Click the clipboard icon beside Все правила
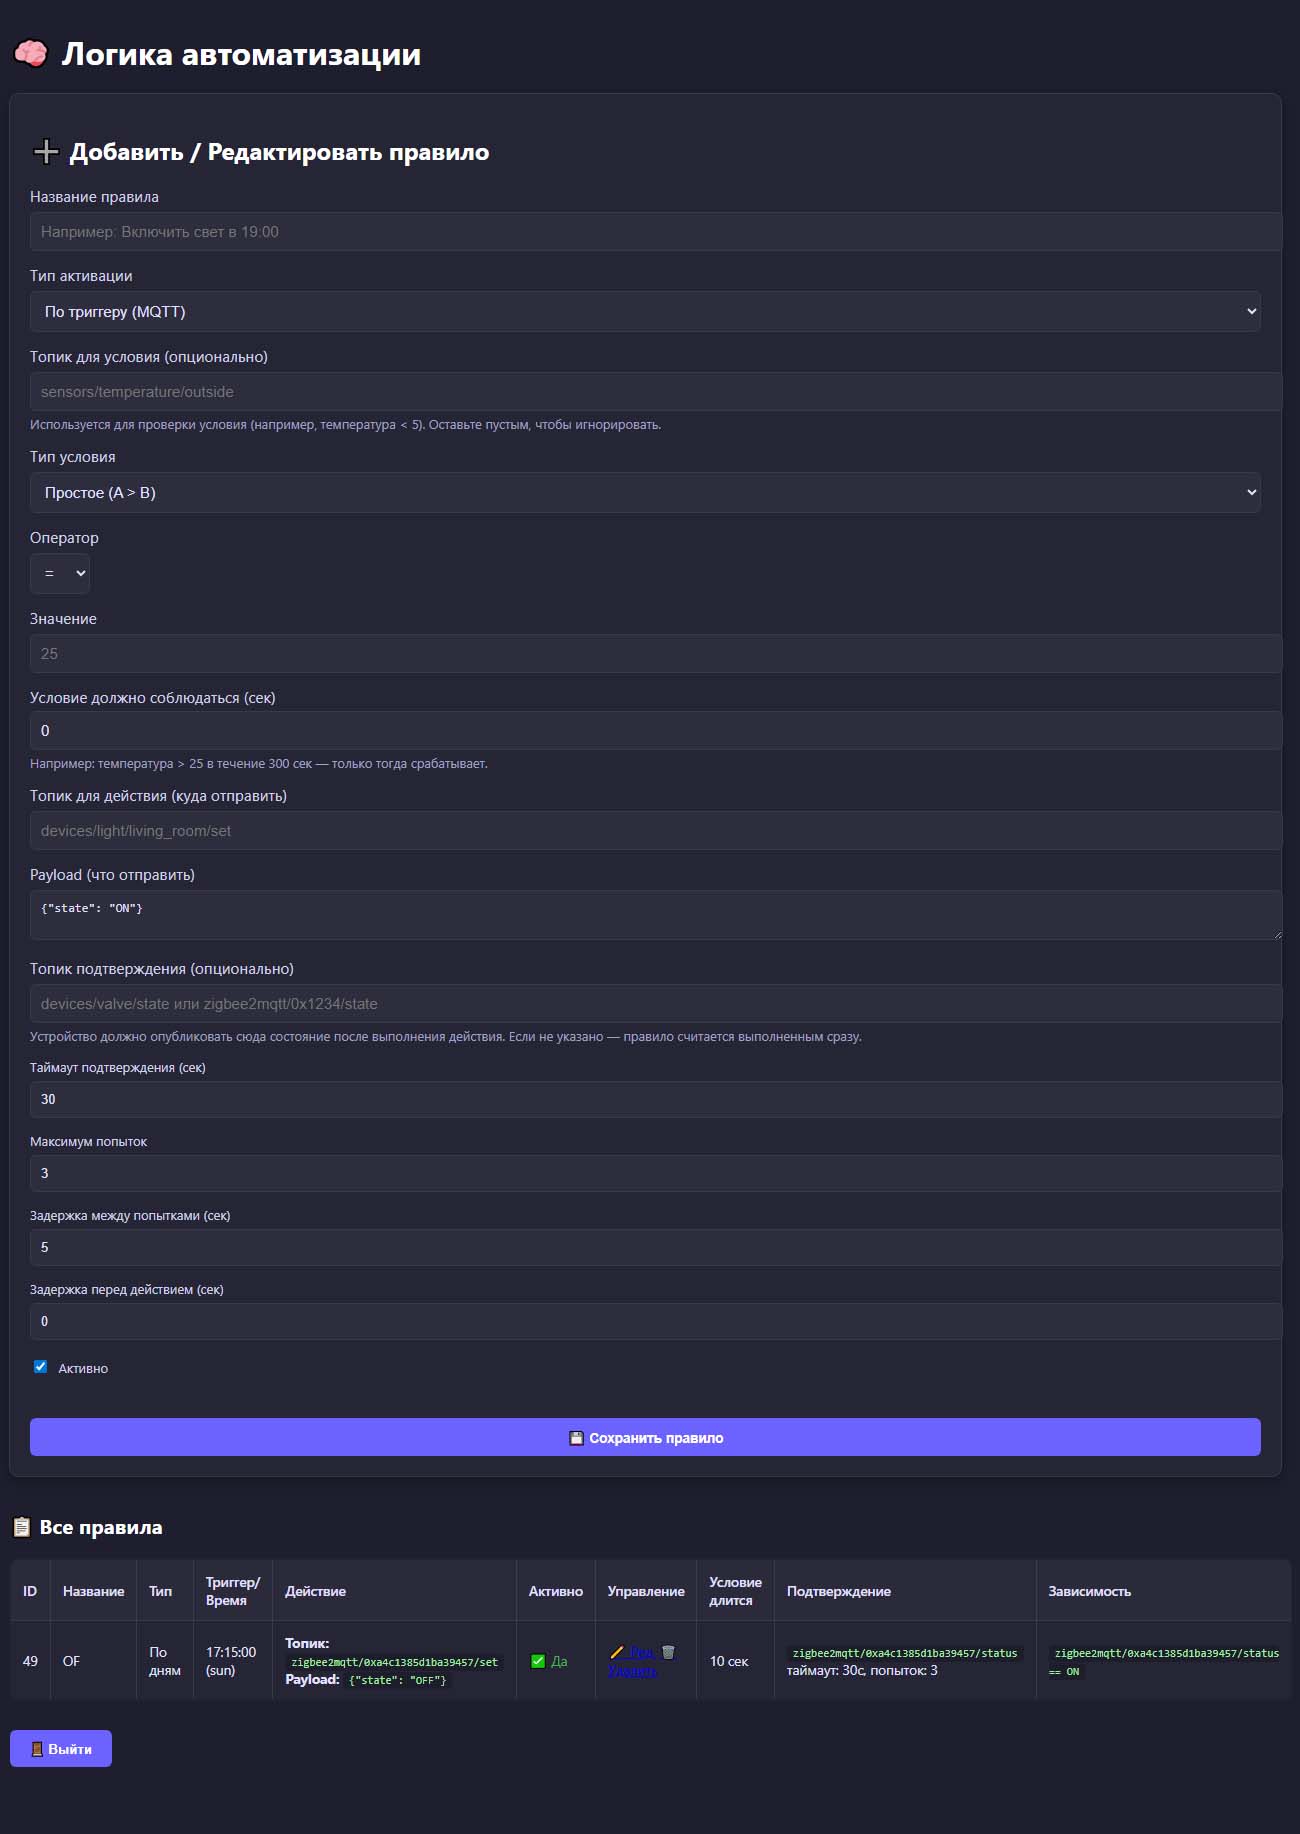Image resolution: width=1300 pixels, height=1834 pixels. pyautogui.click(x=21, y=1527)
